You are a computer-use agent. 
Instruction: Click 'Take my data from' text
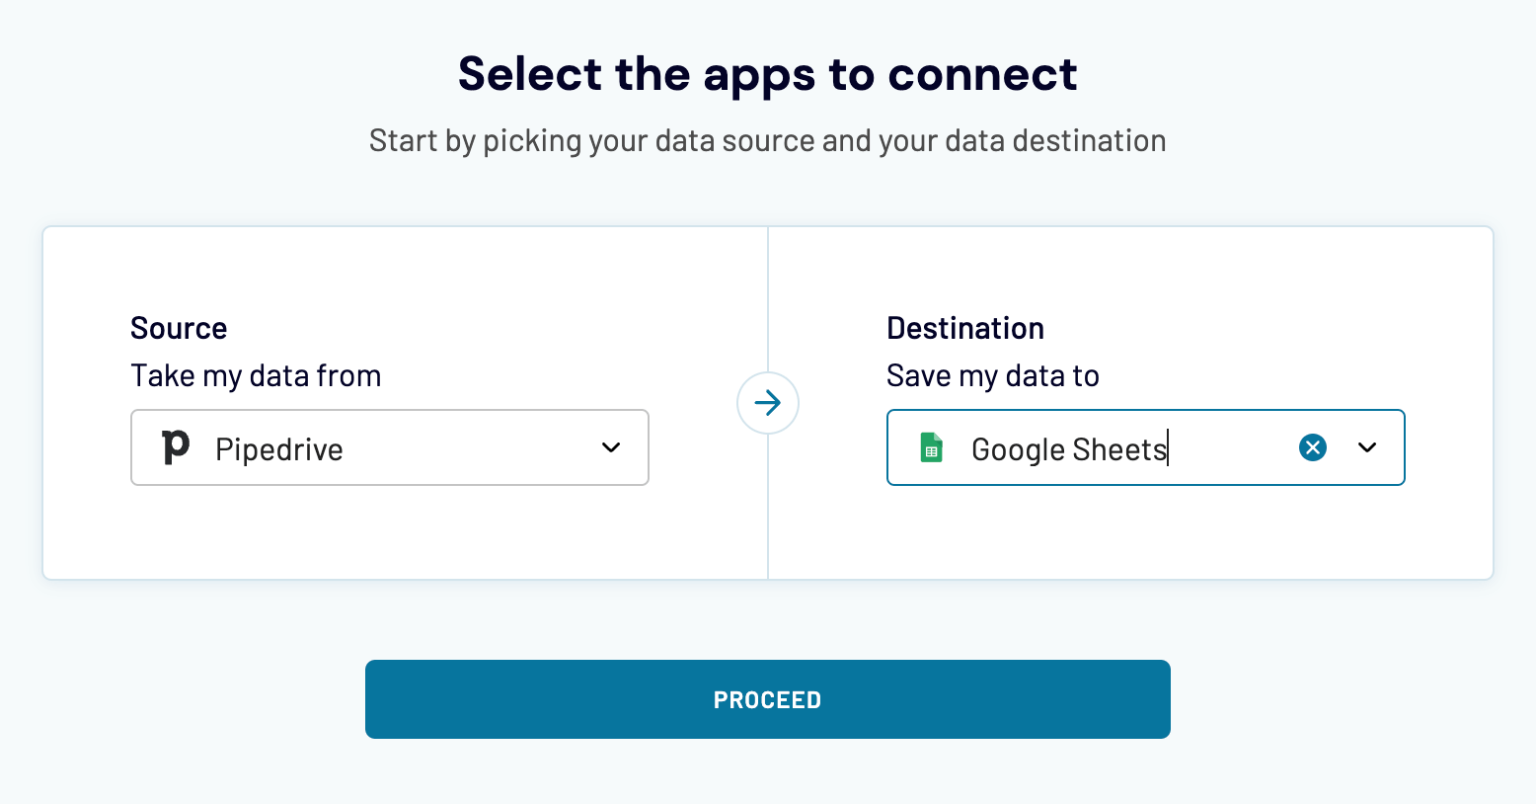pyautogui.click(x=256, y=376)
